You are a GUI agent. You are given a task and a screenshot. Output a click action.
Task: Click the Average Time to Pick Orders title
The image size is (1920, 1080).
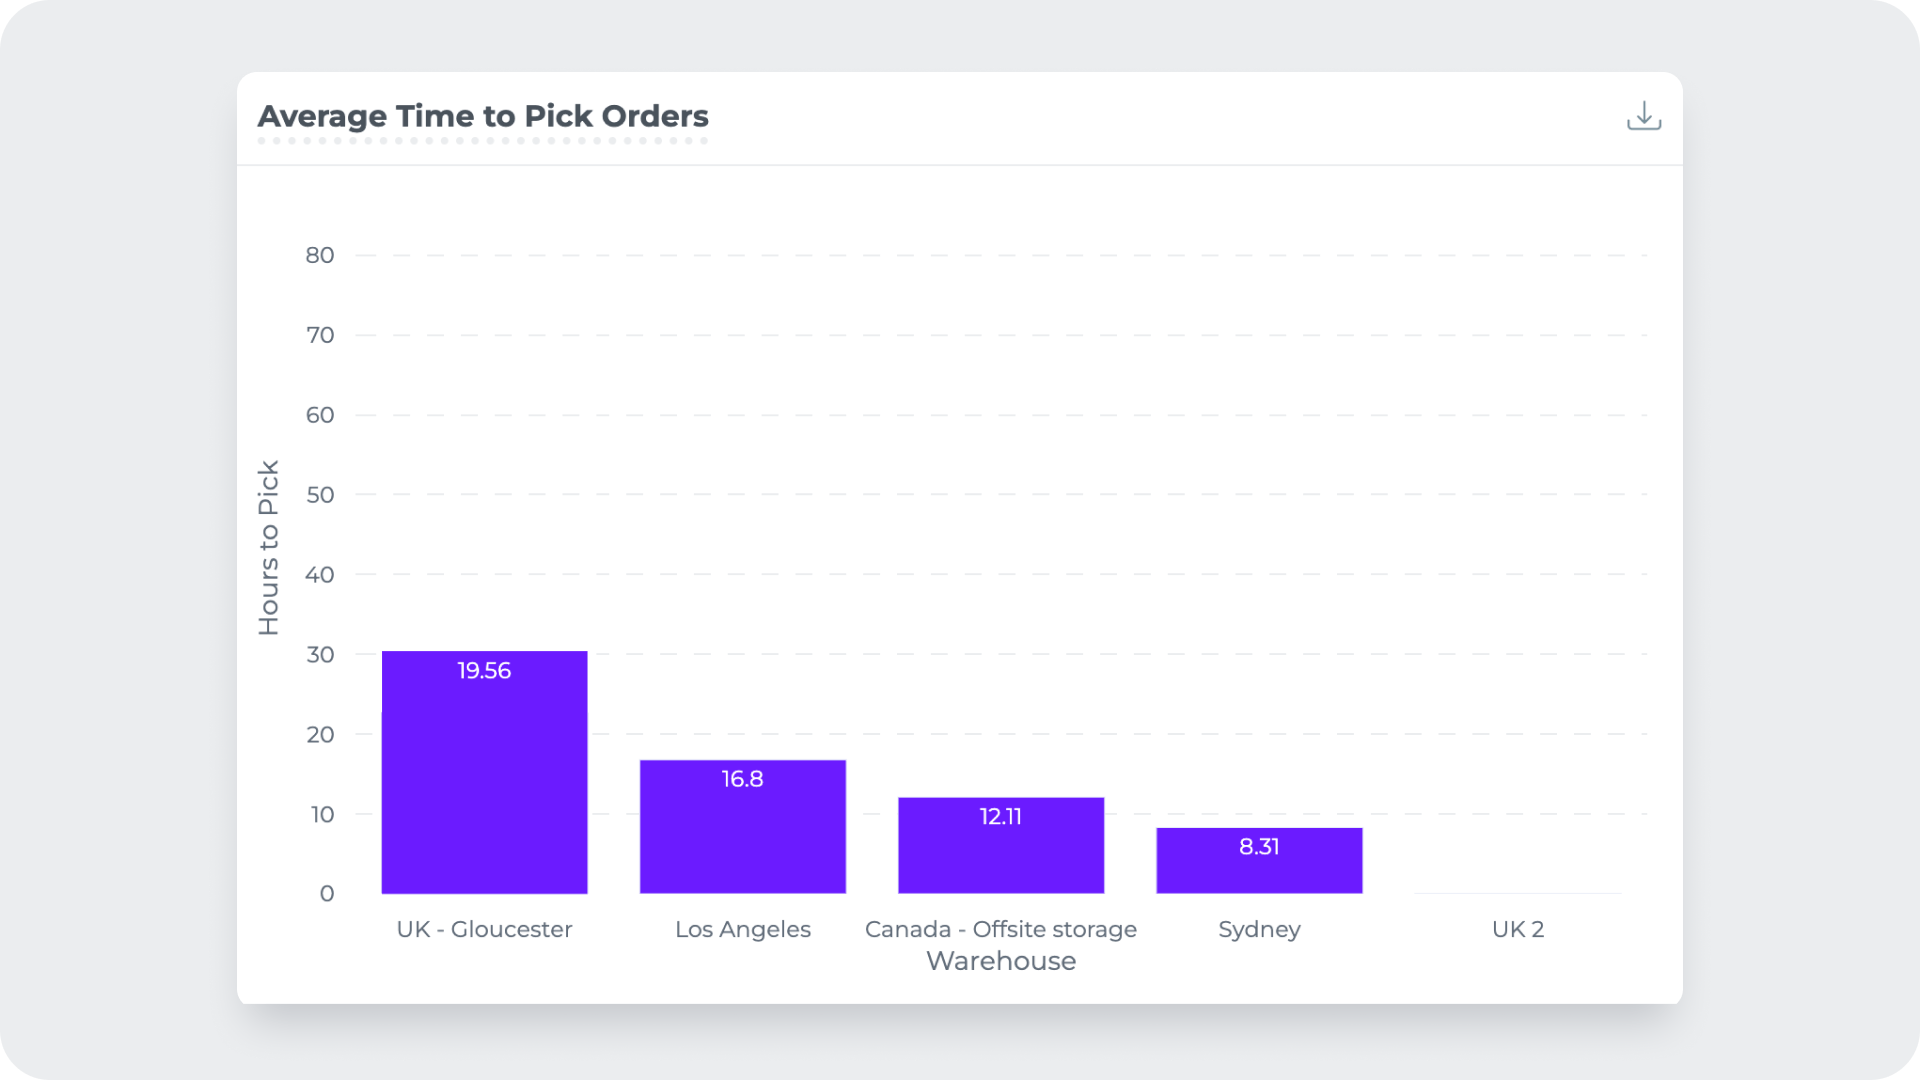[x=484, y=116]
